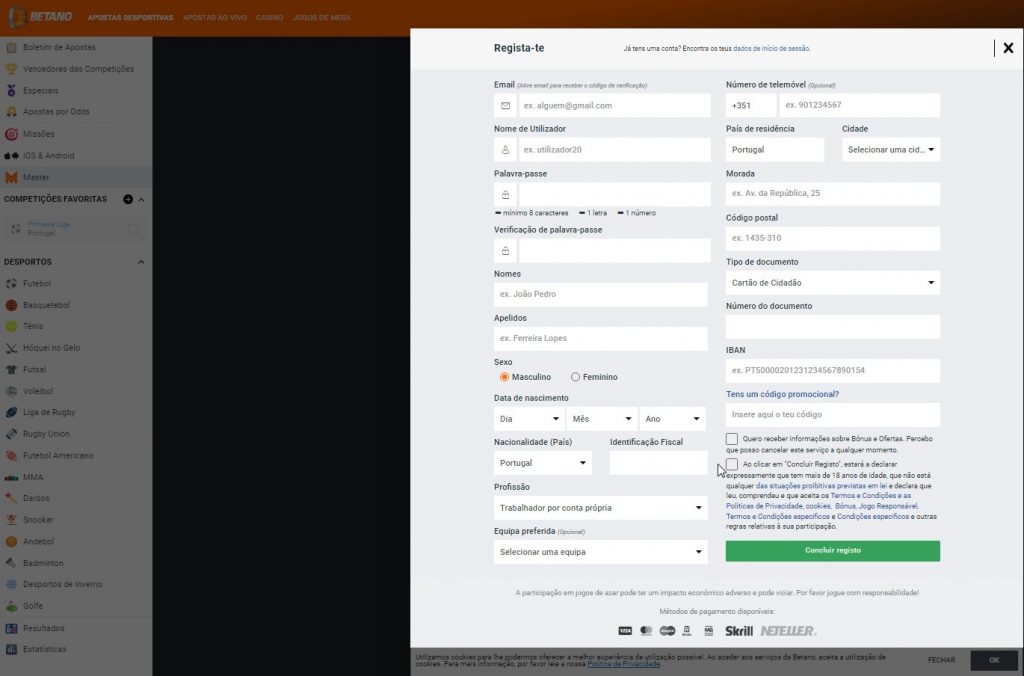Screen dimensions: 1024x676
Task: Open the Cidade dropdown
Action: [891, 150]
